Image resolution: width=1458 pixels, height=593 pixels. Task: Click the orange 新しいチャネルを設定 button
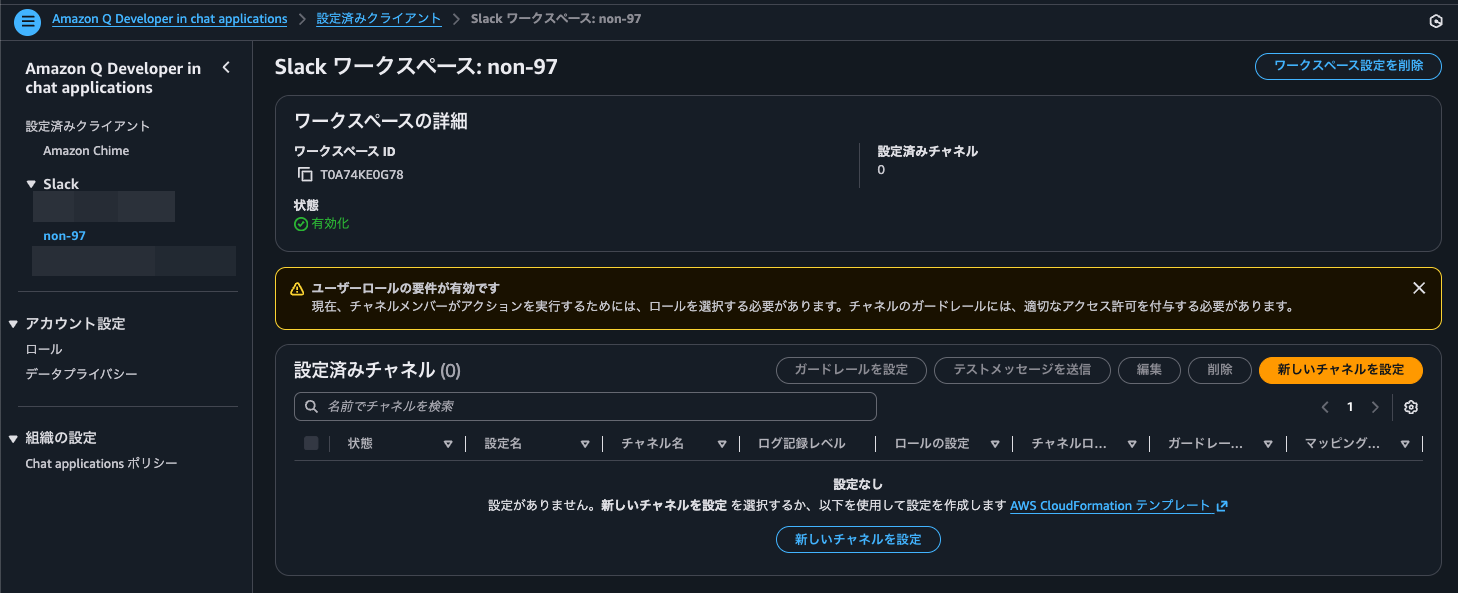(x=1340, y=370)
